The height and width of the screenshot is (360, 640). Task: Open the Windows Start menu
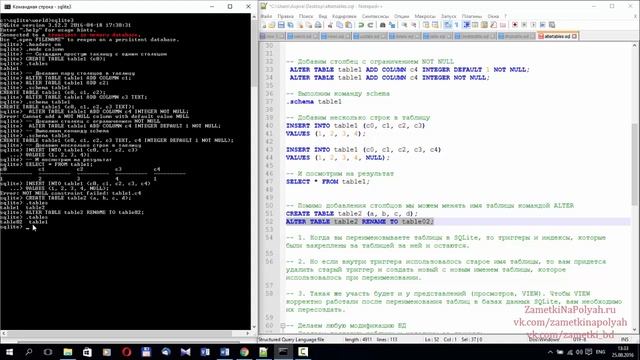(x=9, y=352)
